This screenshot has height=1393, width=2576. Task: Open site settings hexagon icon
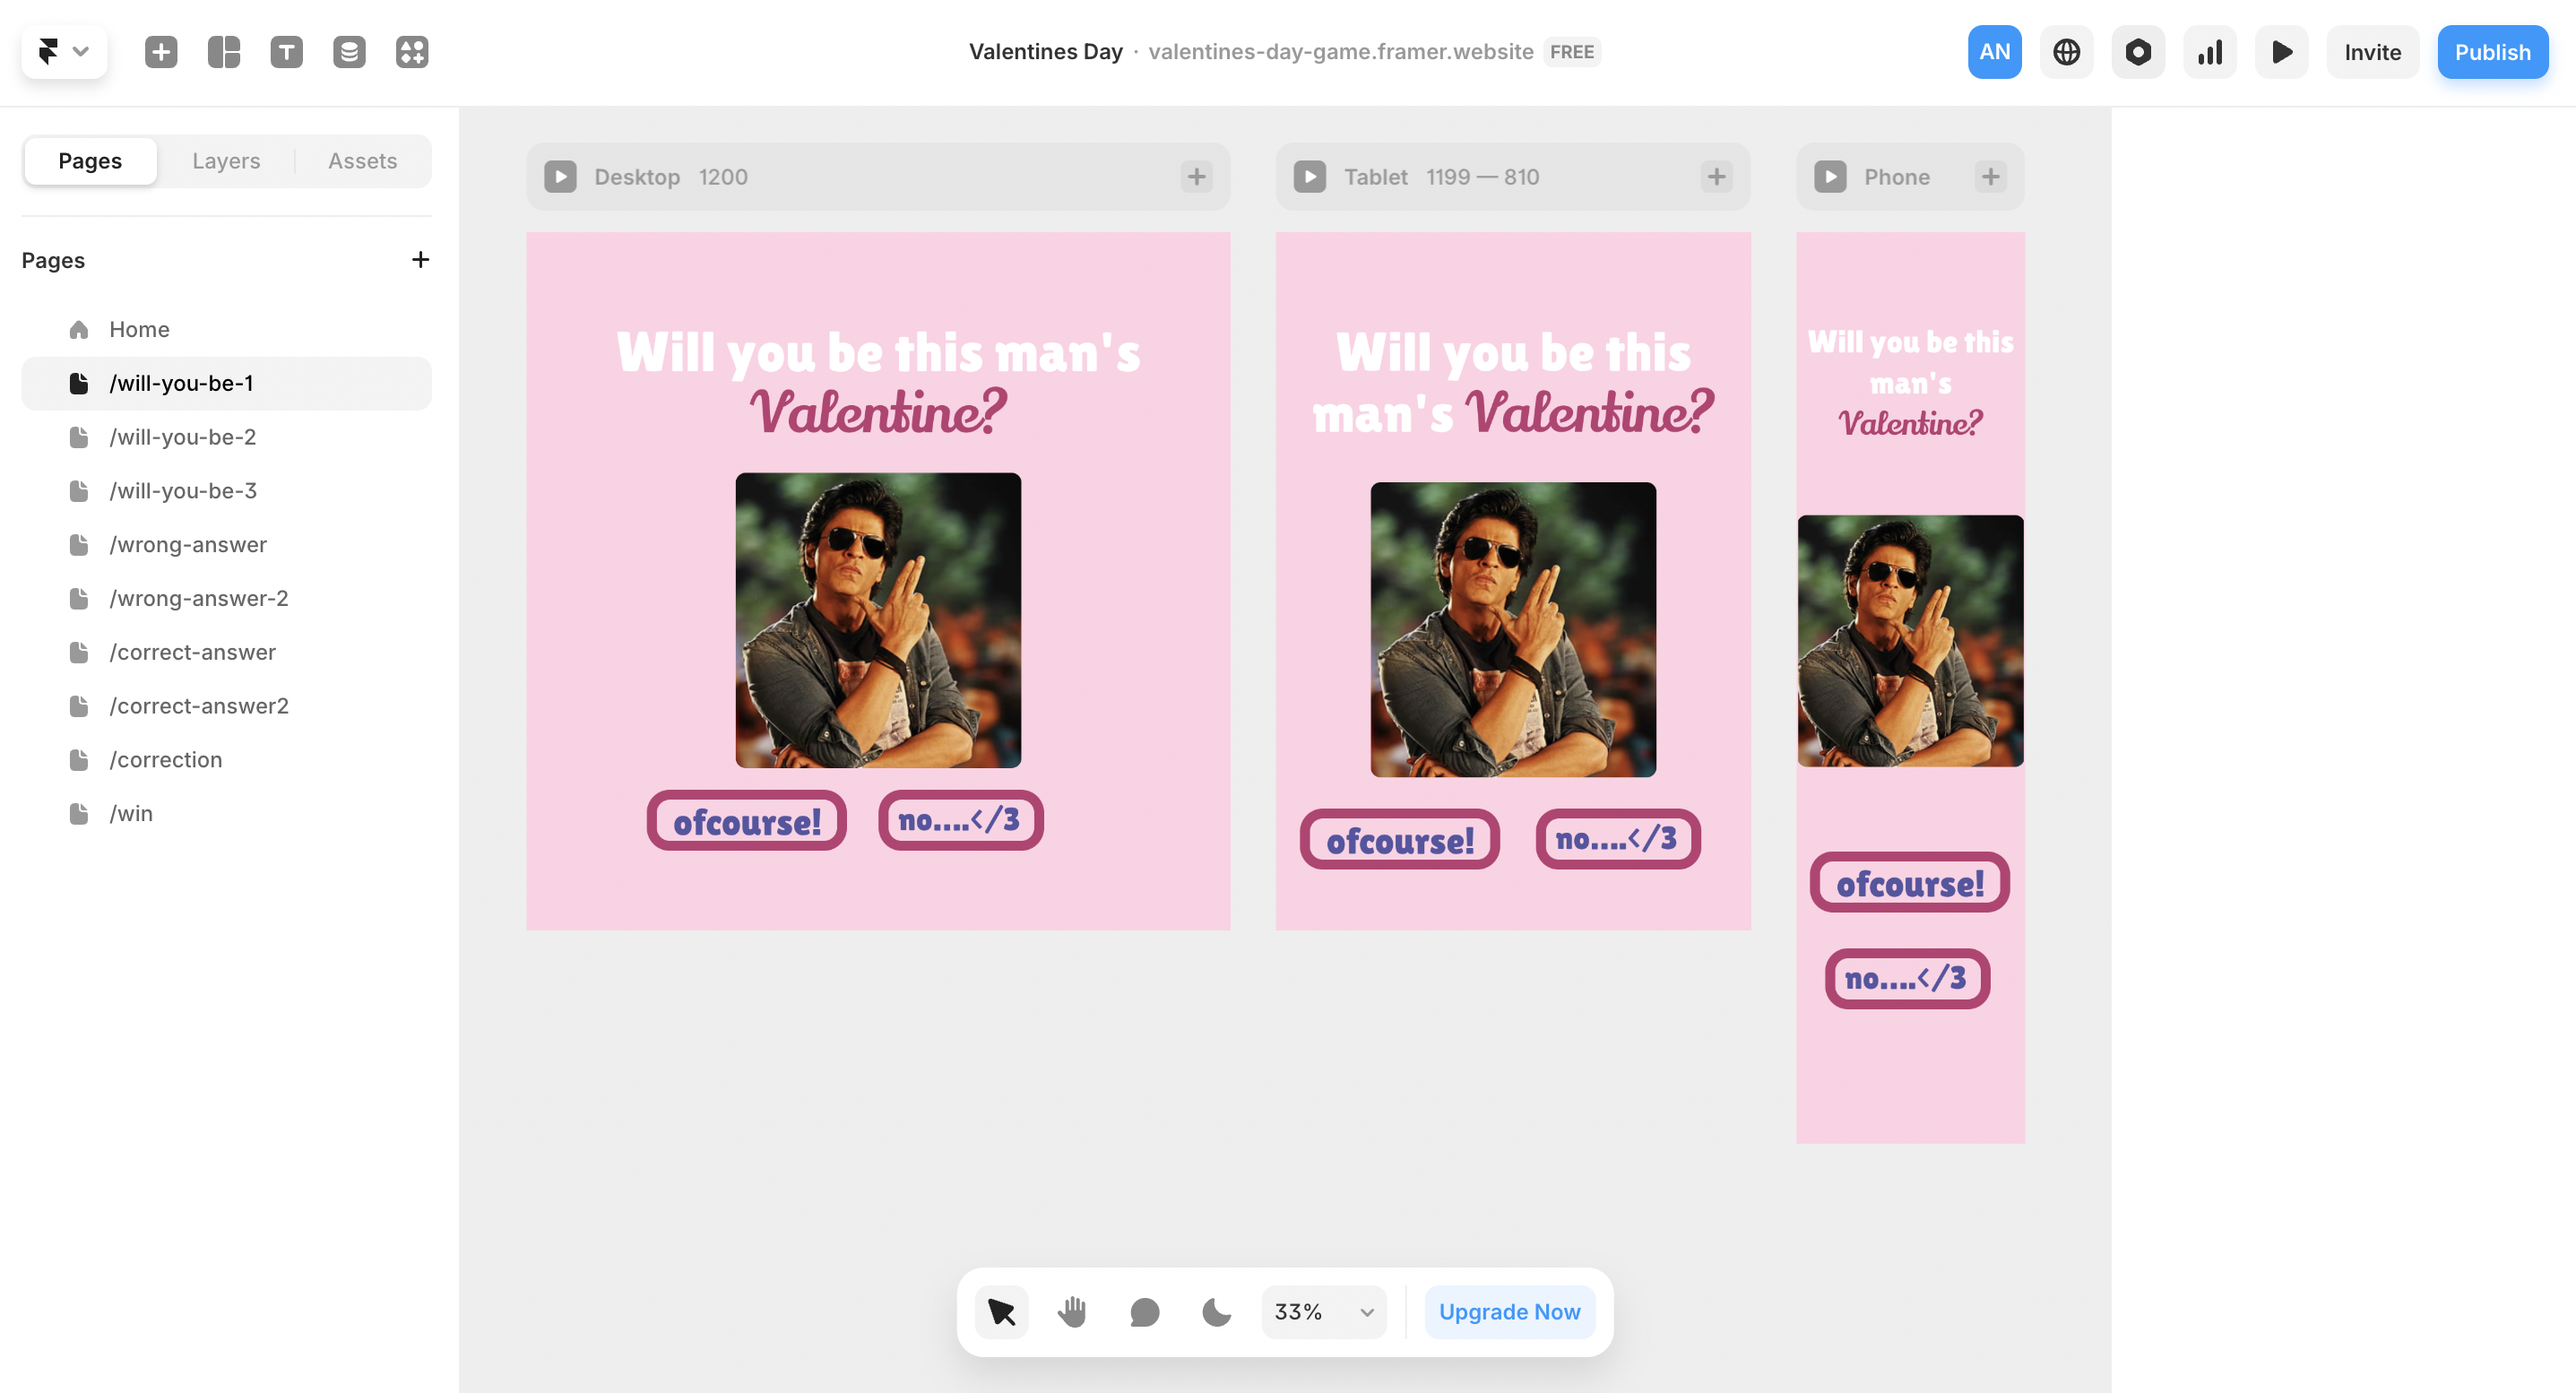click(2138, 52)
